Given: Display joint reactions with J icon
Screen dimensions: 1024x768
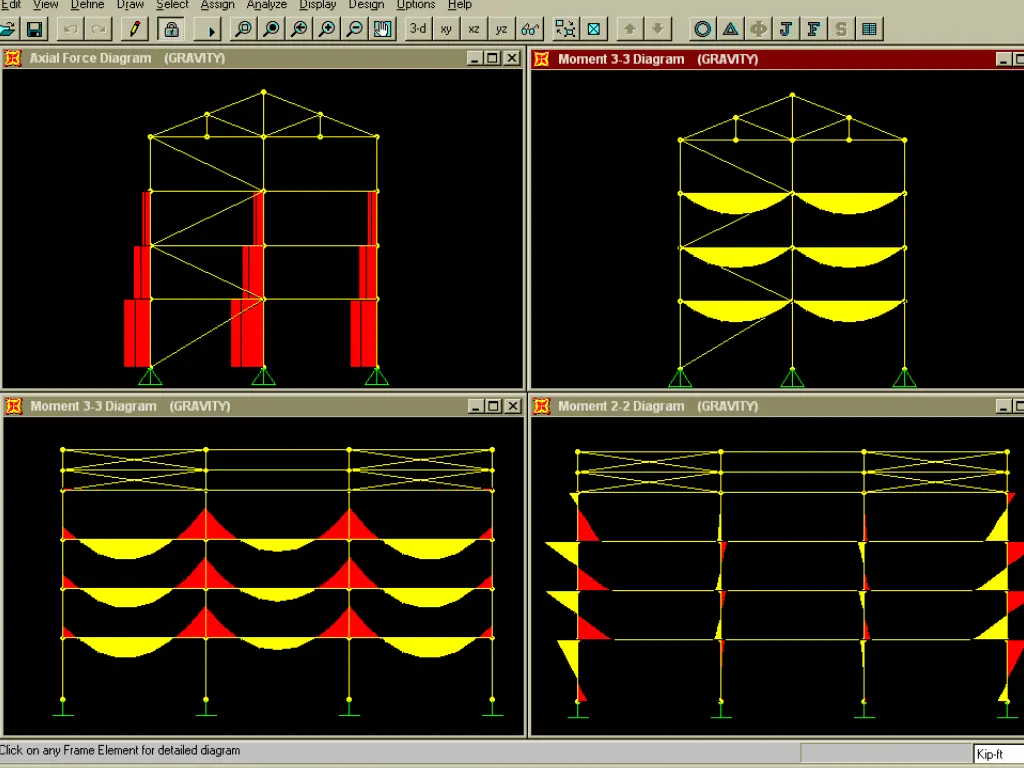Looking at the screenshot, I should click(786, 29).
